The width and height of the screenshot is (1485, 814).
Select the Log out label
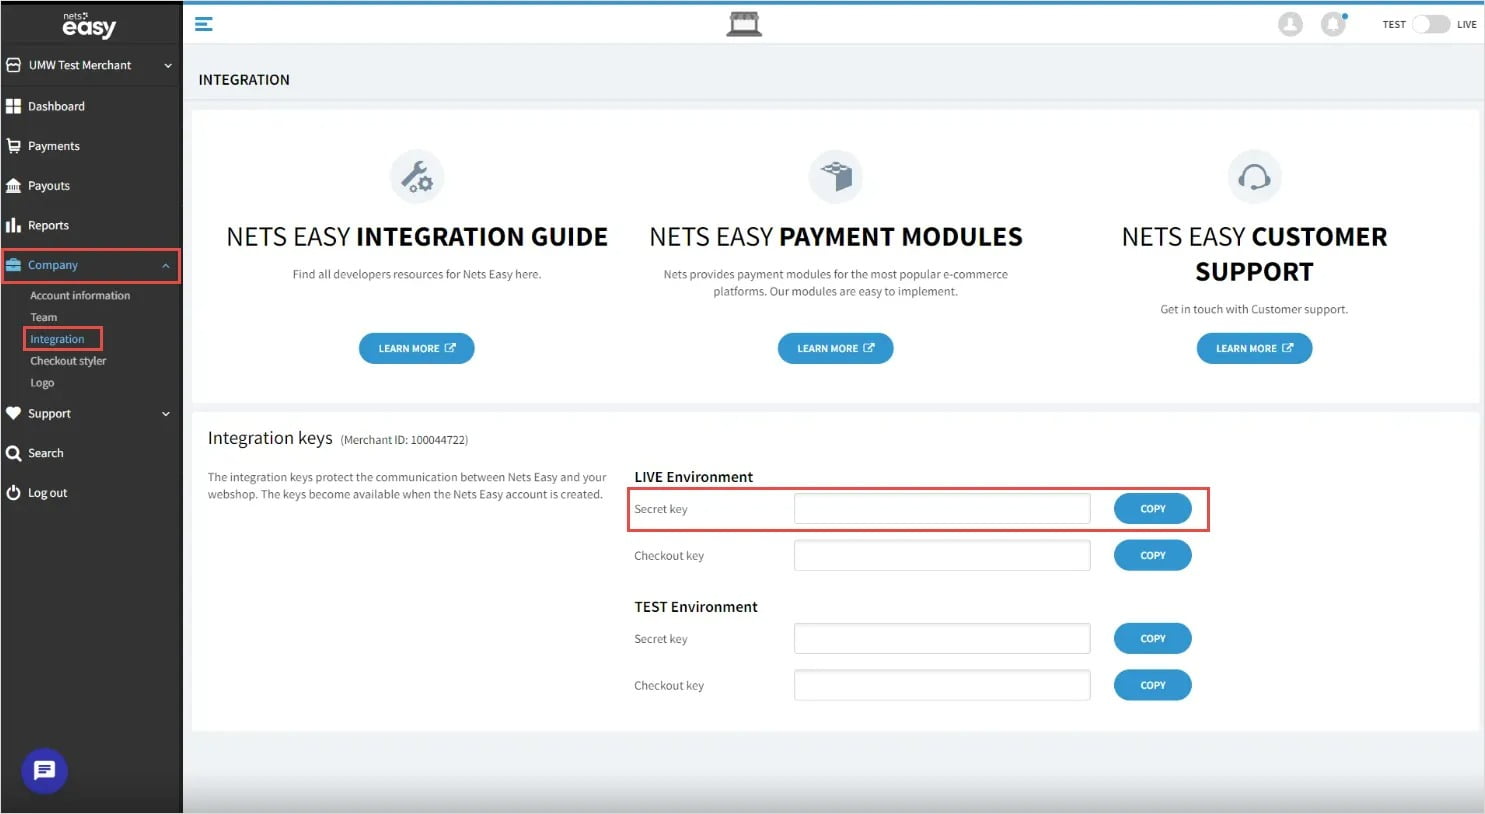[48, 493]
